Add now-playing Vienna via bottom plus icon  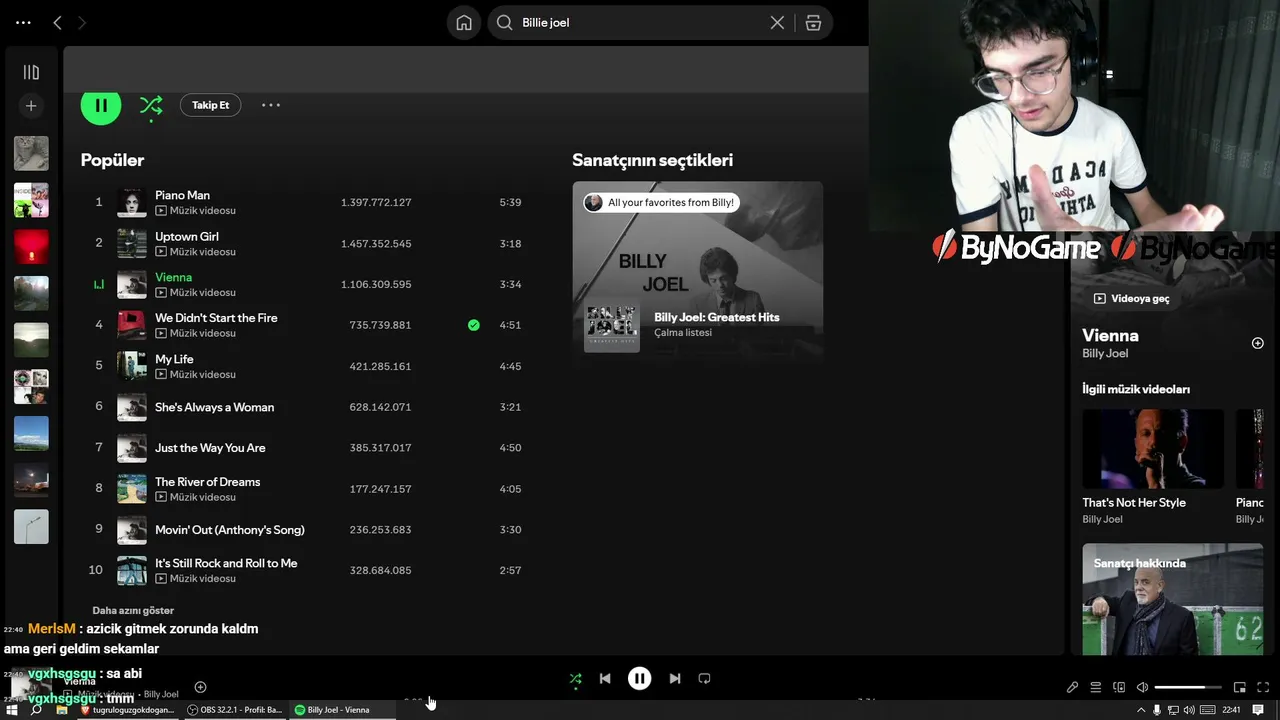(200, 687)
